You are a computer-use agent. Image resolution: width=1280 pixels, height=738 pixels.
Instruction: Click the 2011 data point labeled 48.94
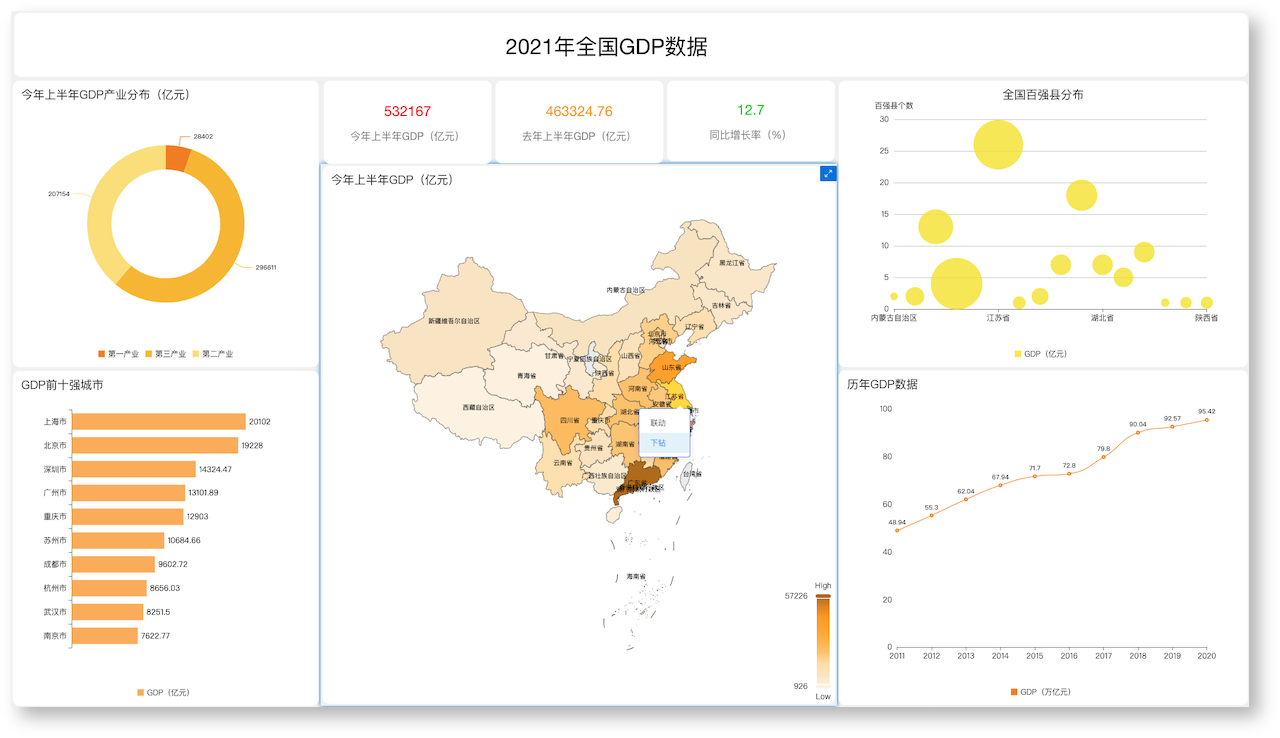[x=897, y=530]
